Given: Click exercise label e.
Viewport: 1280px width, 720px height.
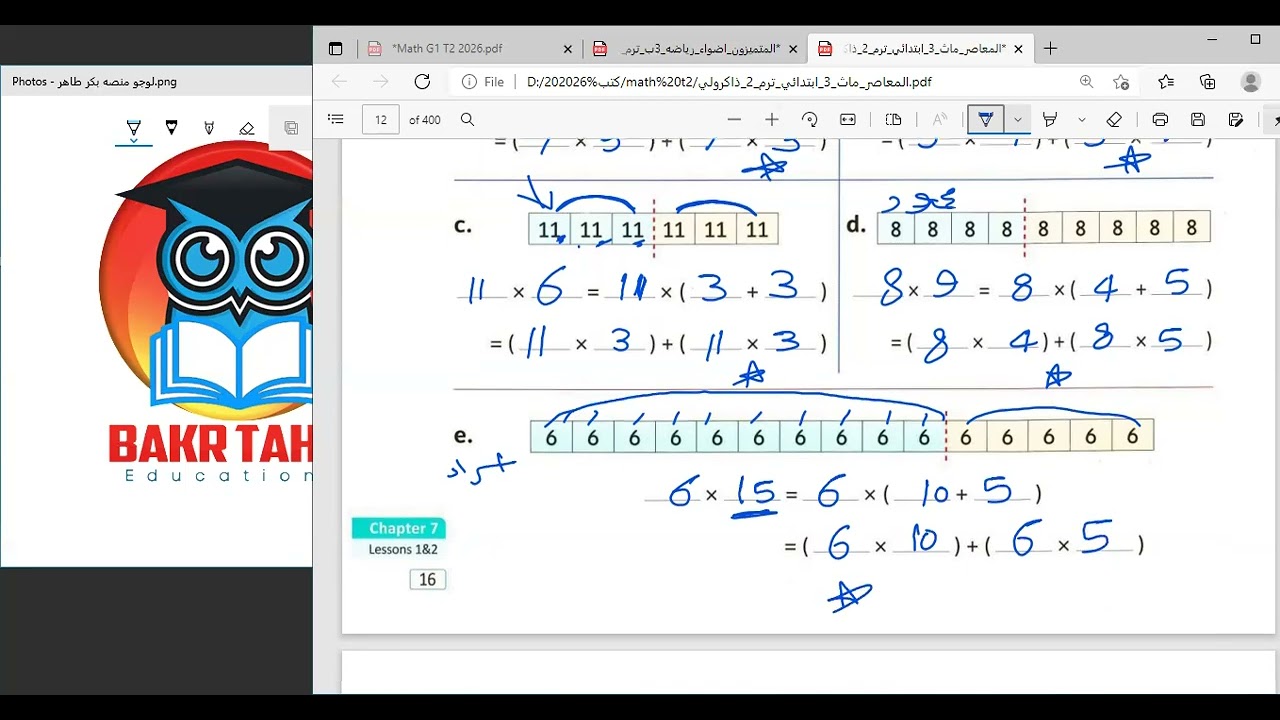Looking at the screenshot, I should coord(463,435).
